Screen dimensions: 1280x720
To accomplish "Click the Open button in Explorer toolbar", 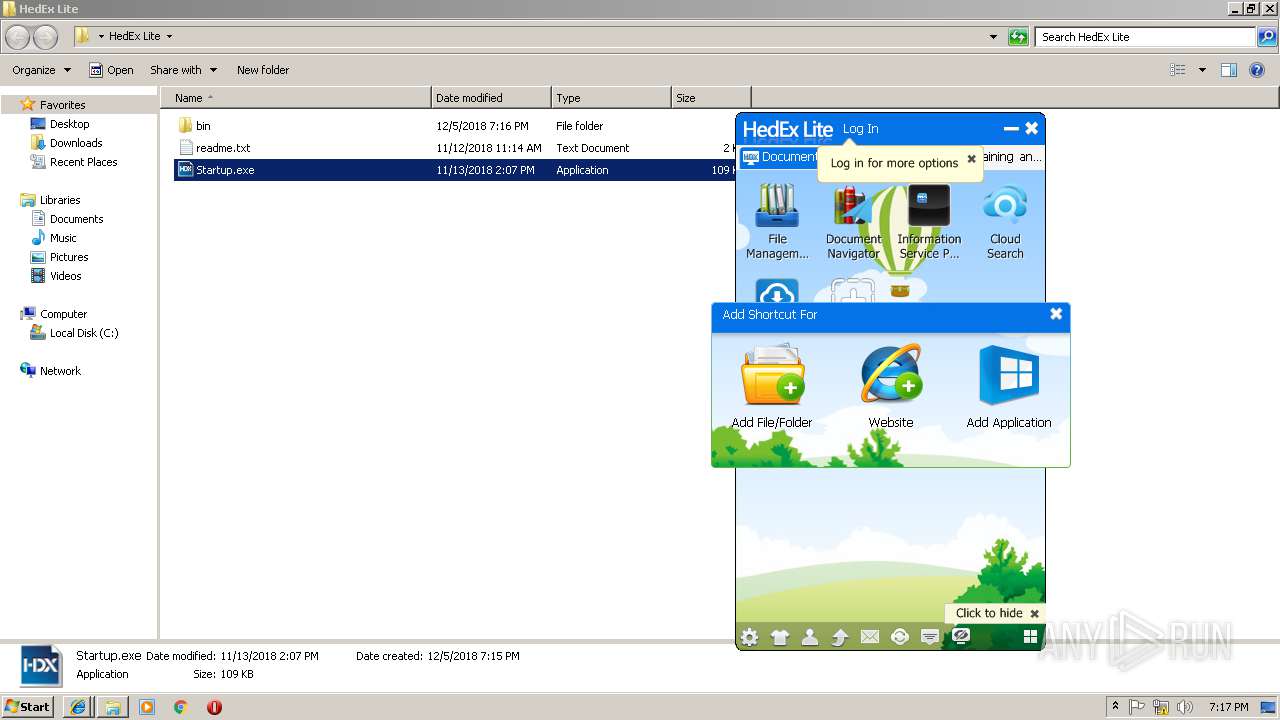I will (111, 70).
